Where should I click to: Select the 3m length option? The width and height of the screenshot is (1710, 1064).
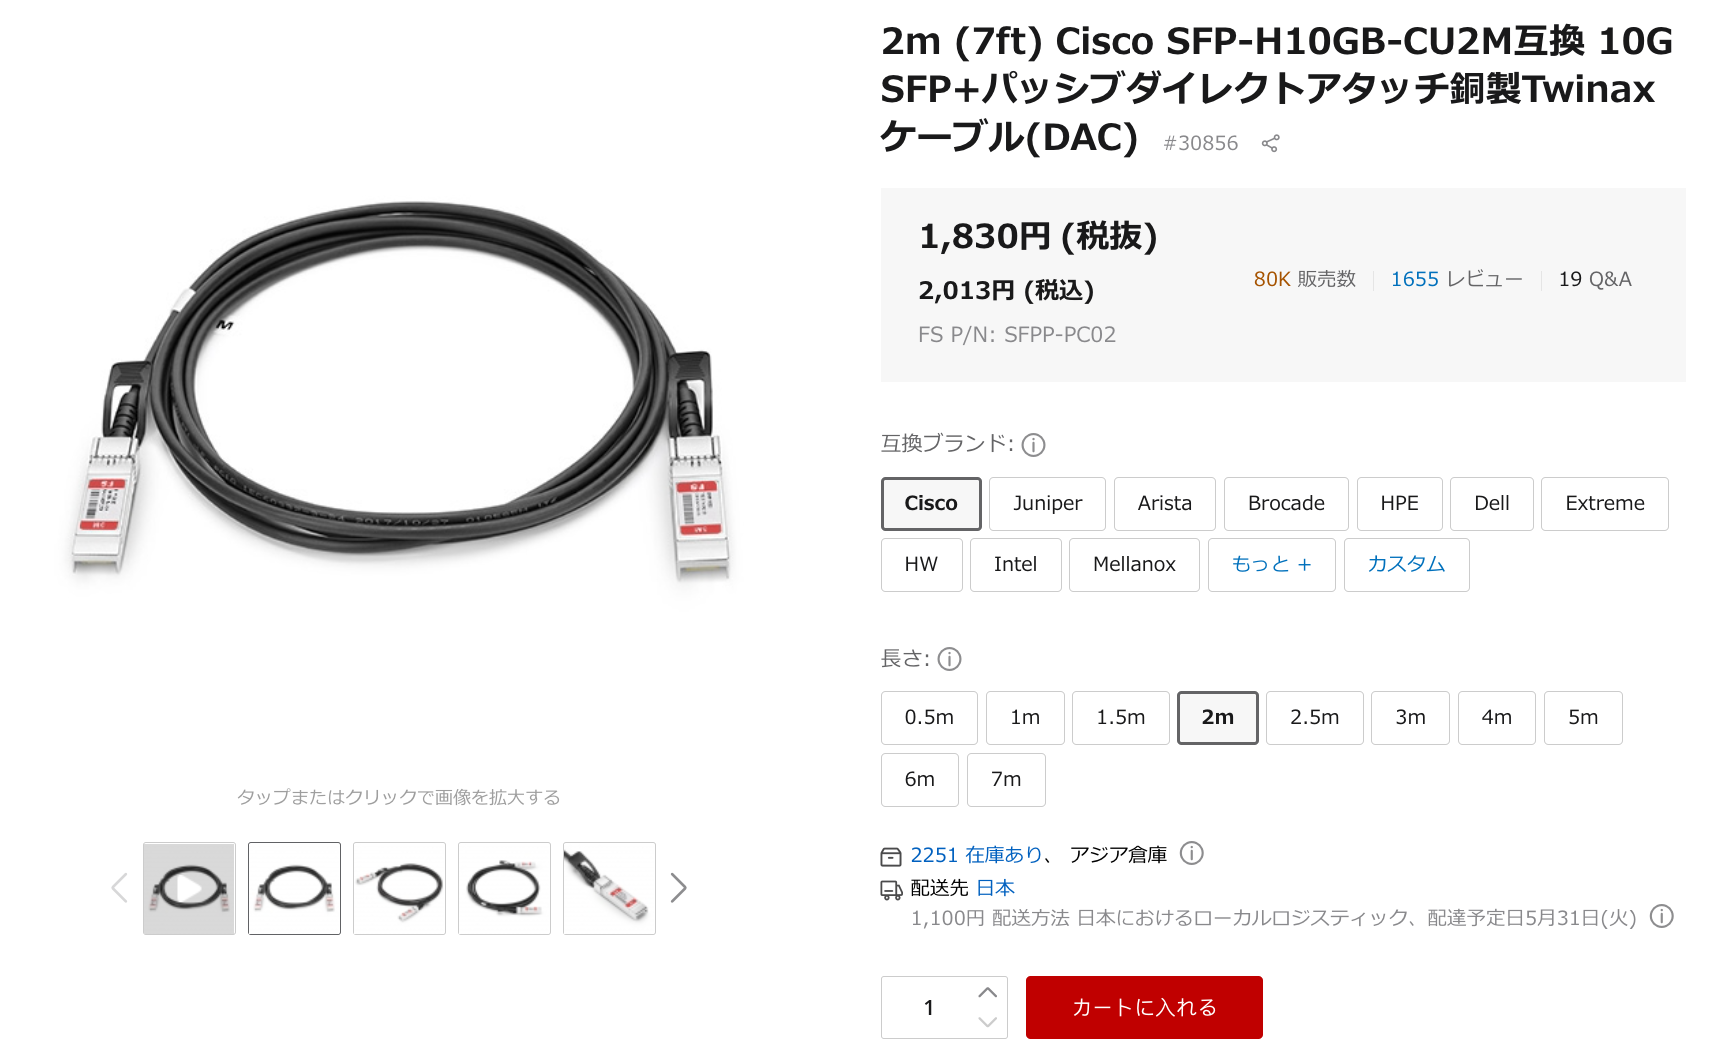1410,718
